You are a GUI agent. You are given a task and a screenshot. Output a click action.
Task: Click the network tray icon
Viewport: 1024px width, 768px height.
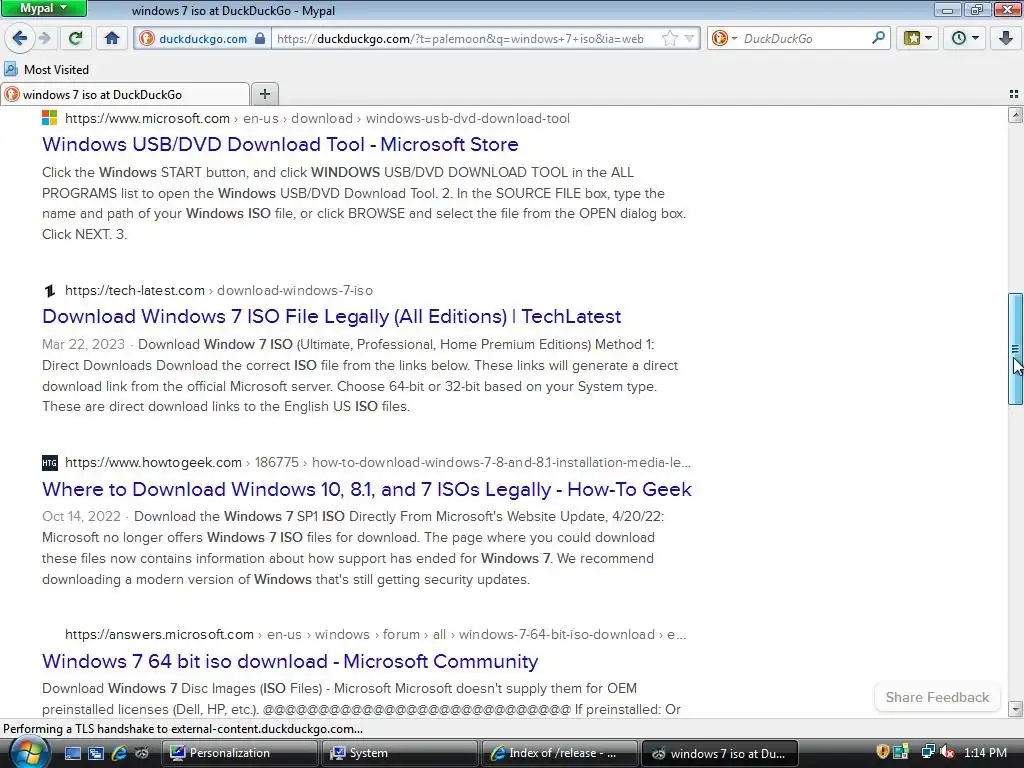pos(927,752)
